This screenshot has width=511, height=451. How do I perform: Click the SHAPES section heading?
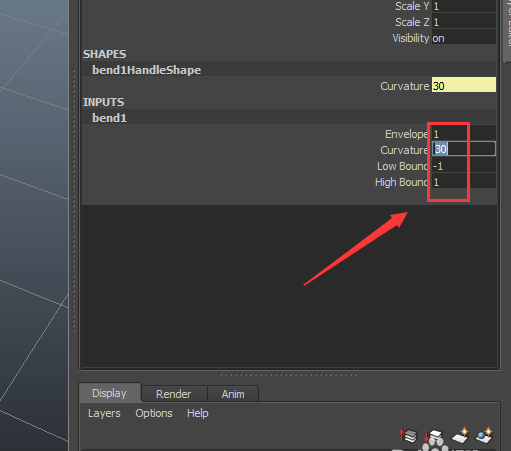104,54
